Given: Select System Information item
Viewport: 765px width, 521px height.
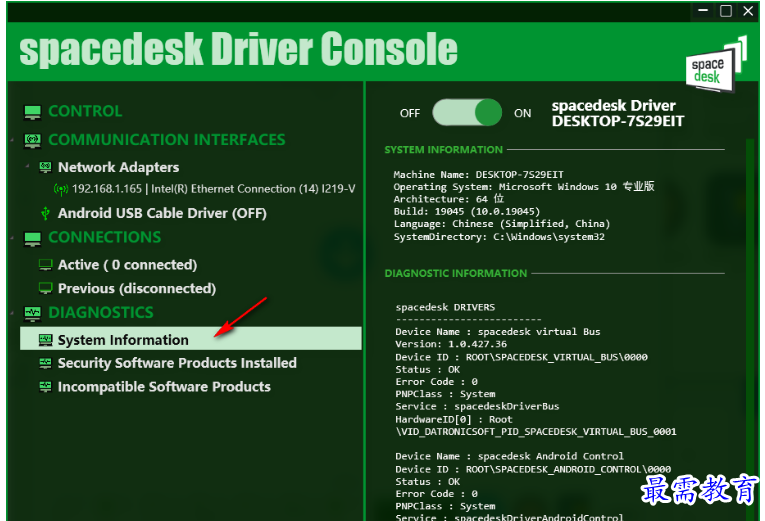Looking at the screenshot, I should [191, 339].
